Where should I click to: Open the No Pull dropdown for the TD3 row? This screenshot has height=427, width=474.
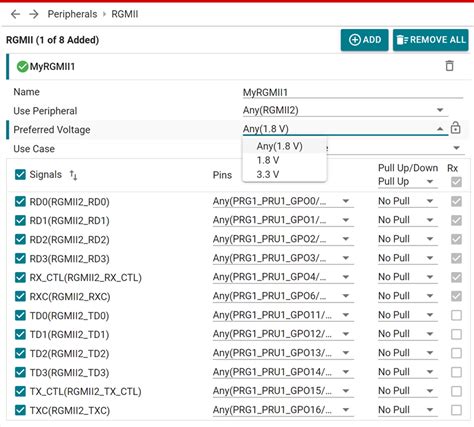[x=407, y=372]
